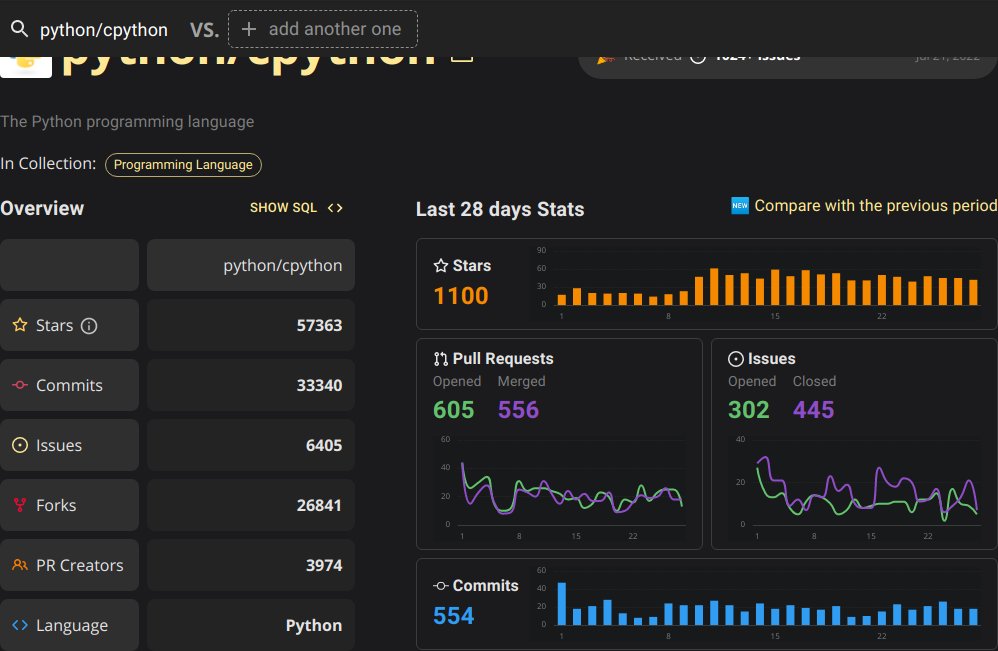The height and width of the screenshot is (651, 998).
Task: Click the Stars info circle icon
Action: (89, 326)
